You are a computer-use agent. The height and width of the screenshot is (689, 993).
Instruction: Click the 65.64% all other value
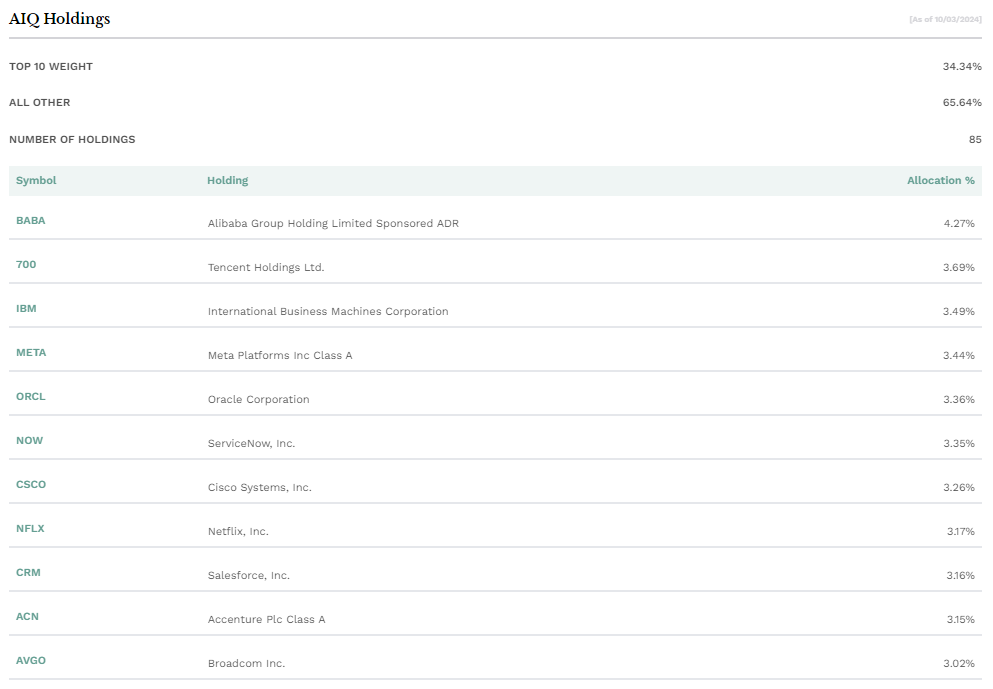[962, 103]
